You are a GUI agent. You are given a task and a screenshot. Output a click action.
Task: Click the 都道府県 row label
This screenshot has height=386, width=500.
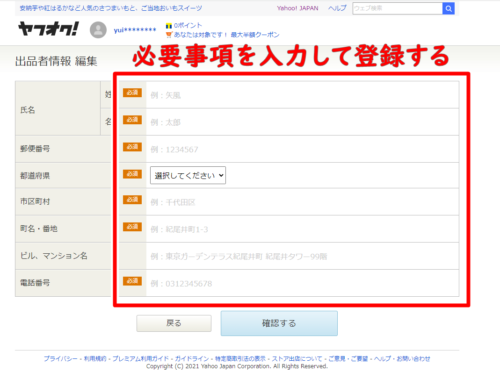click(x=35, y=175)
